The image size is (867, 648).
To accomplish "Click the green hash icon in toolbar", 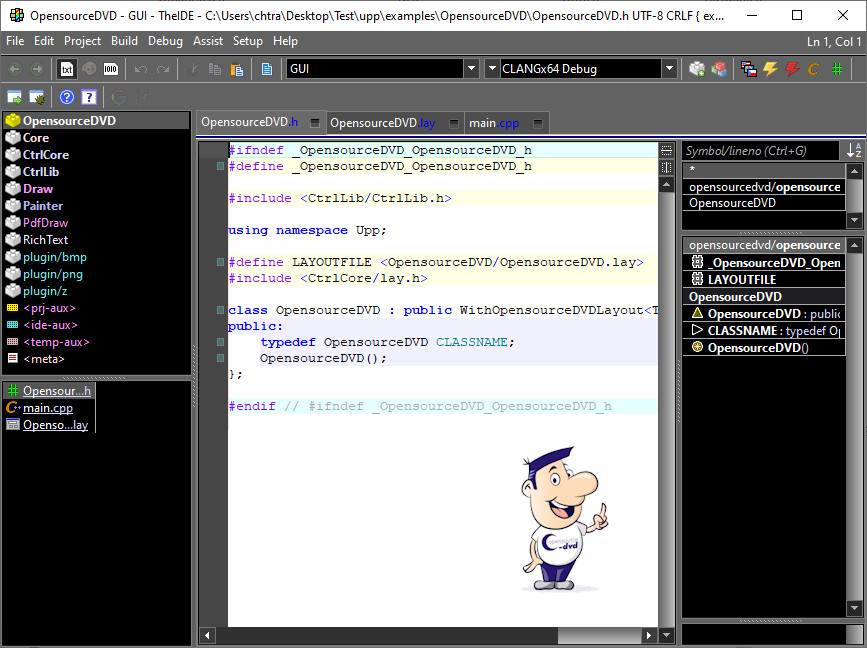I will (x=836, y=69).
